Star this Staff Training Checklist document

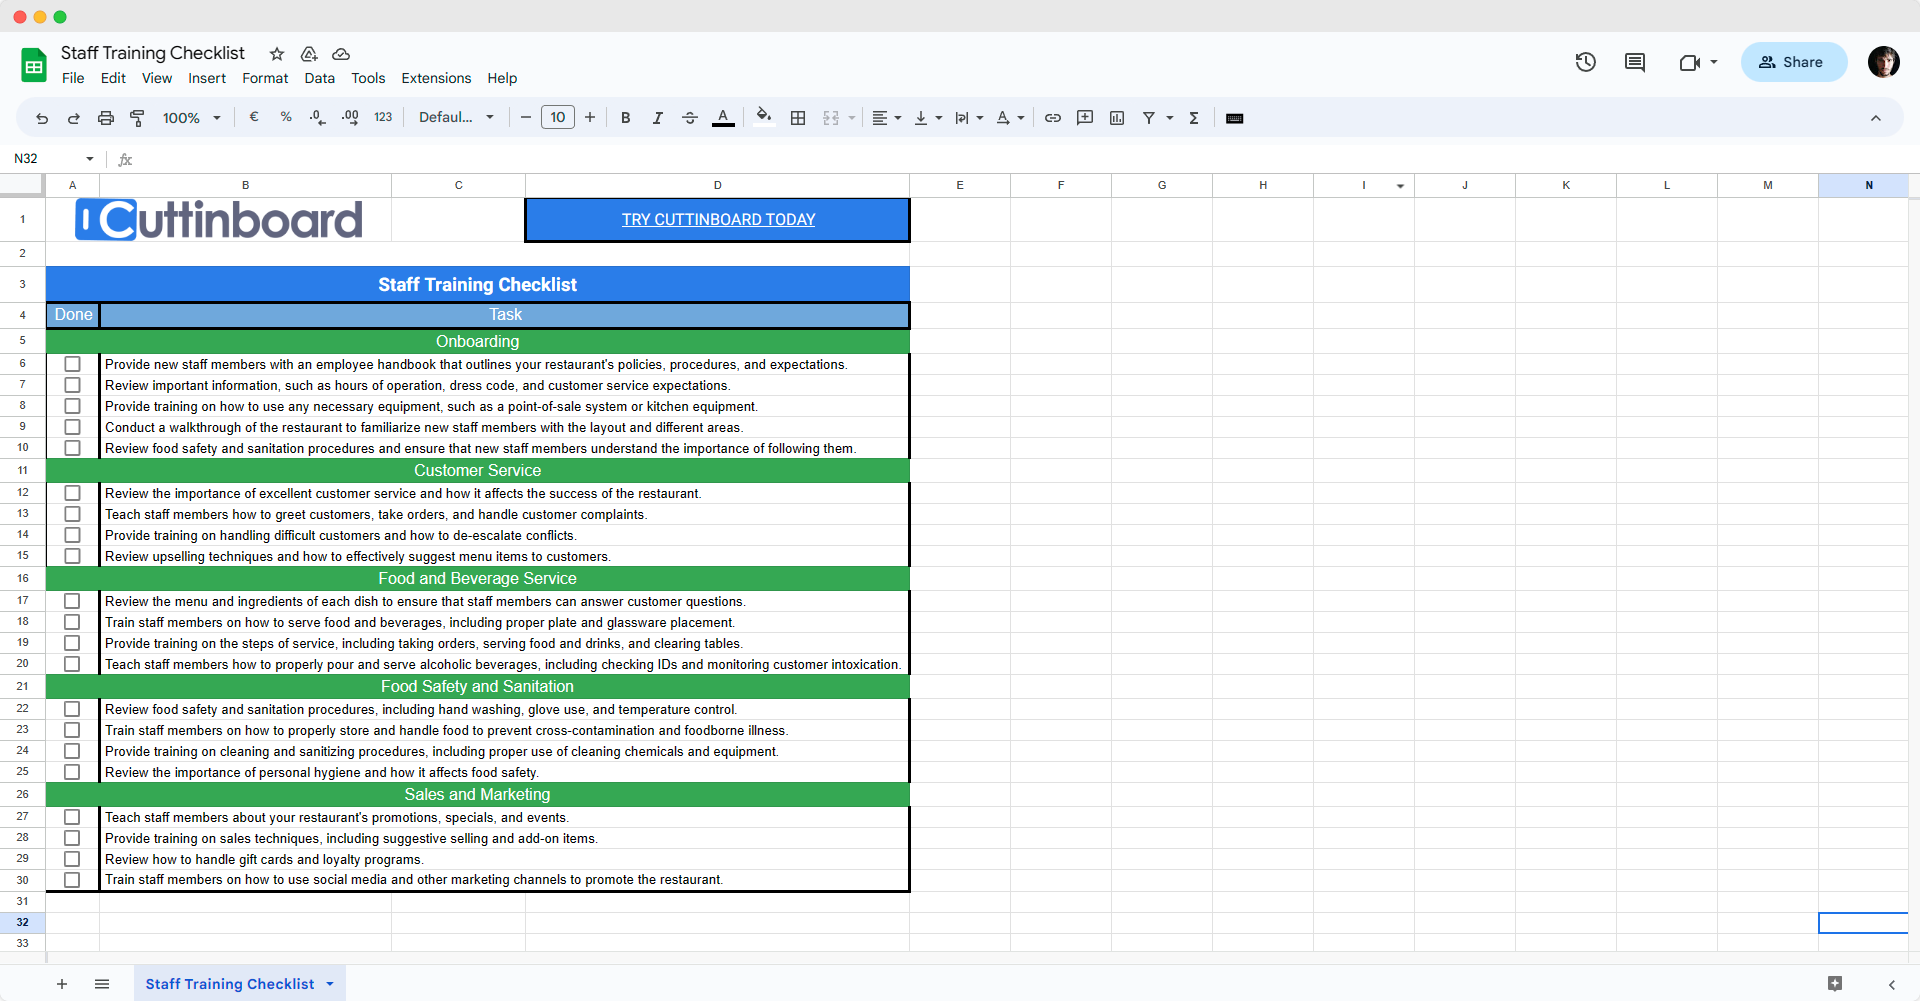pyautogui.click(x=277, y=54)
